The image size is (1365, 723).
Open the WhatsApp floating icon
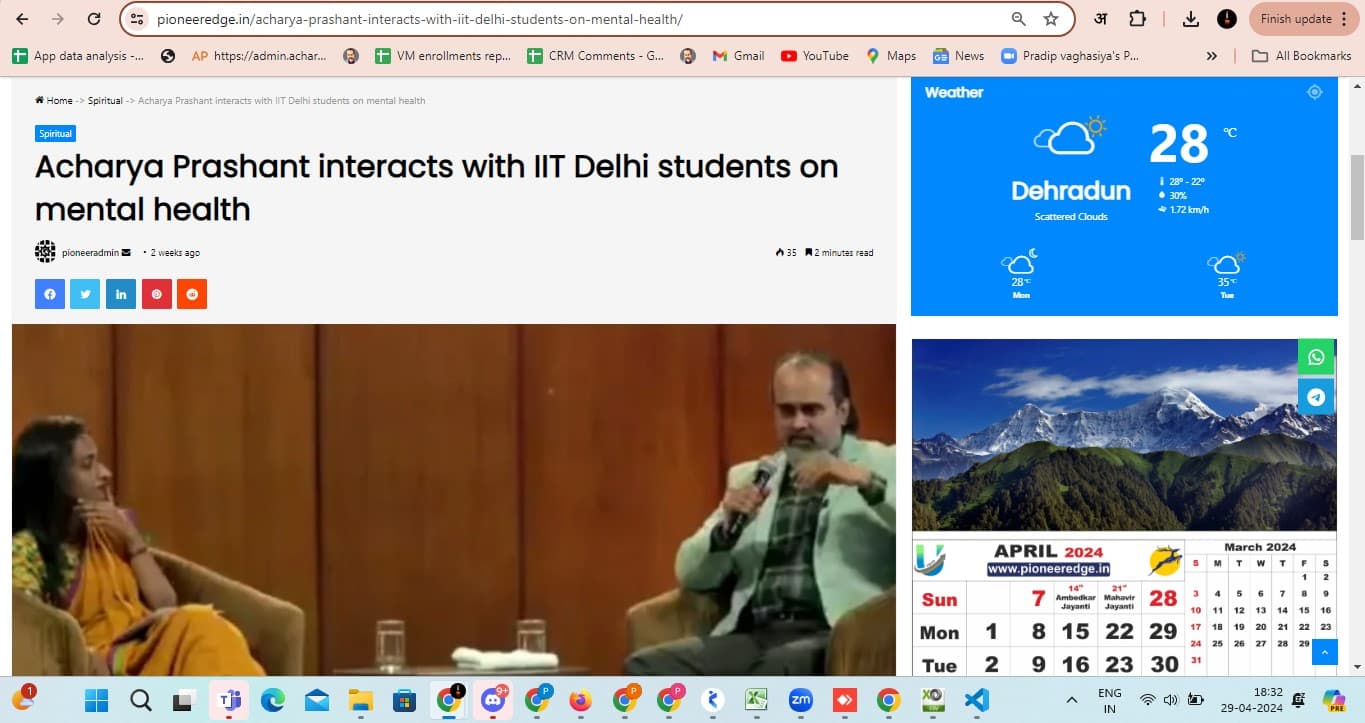point(1316,357)
